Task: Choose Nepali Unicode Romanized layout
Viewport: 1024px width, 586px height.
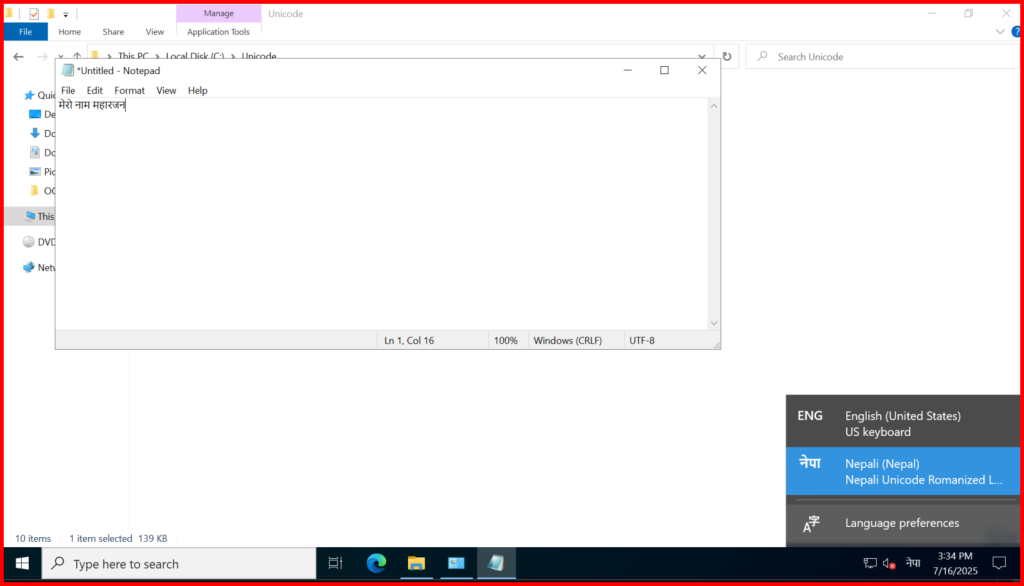Action: pyautogui.click(x=903, y=471)
